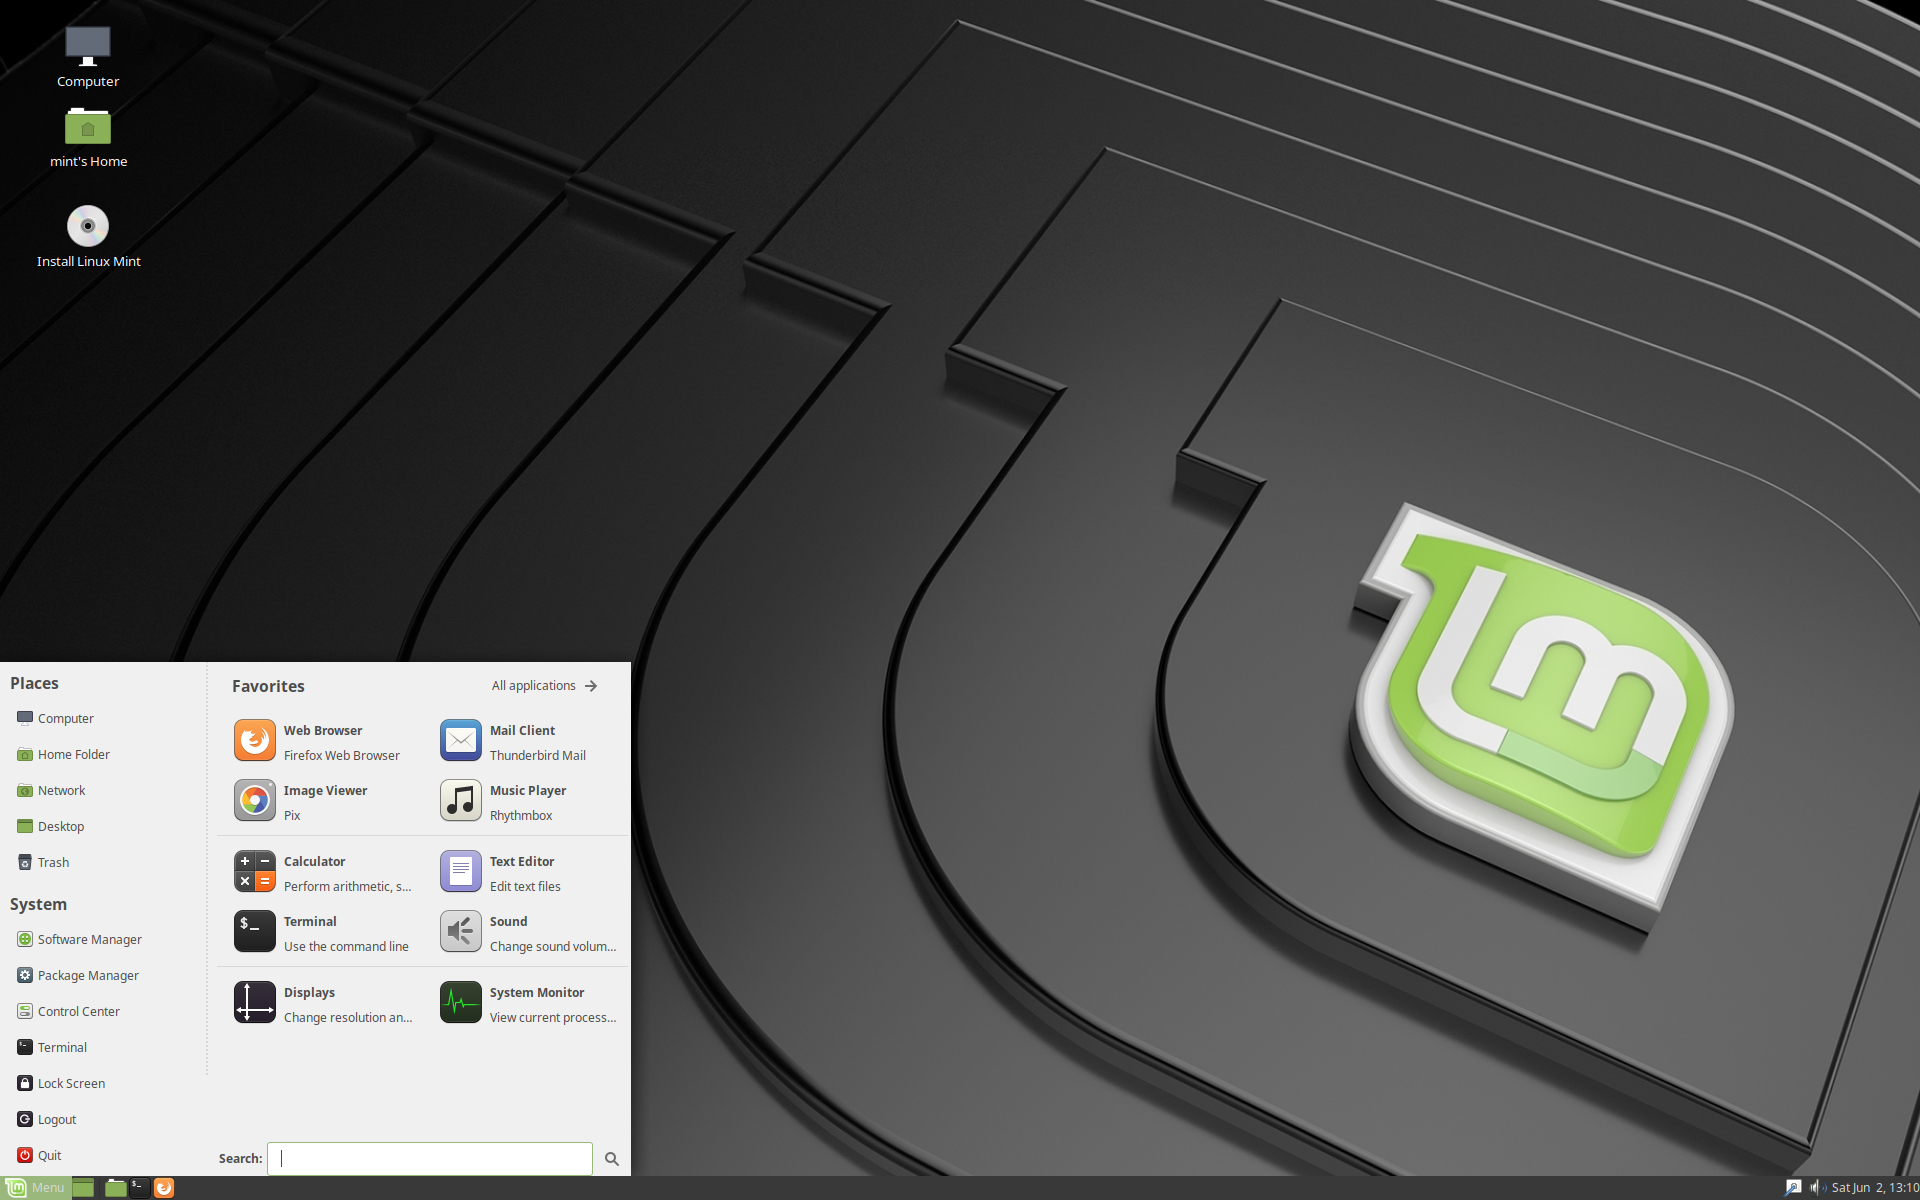Launch Thunderbird Mail Client
Screen dimensions: 1920x1200
[x=525, y=742]
